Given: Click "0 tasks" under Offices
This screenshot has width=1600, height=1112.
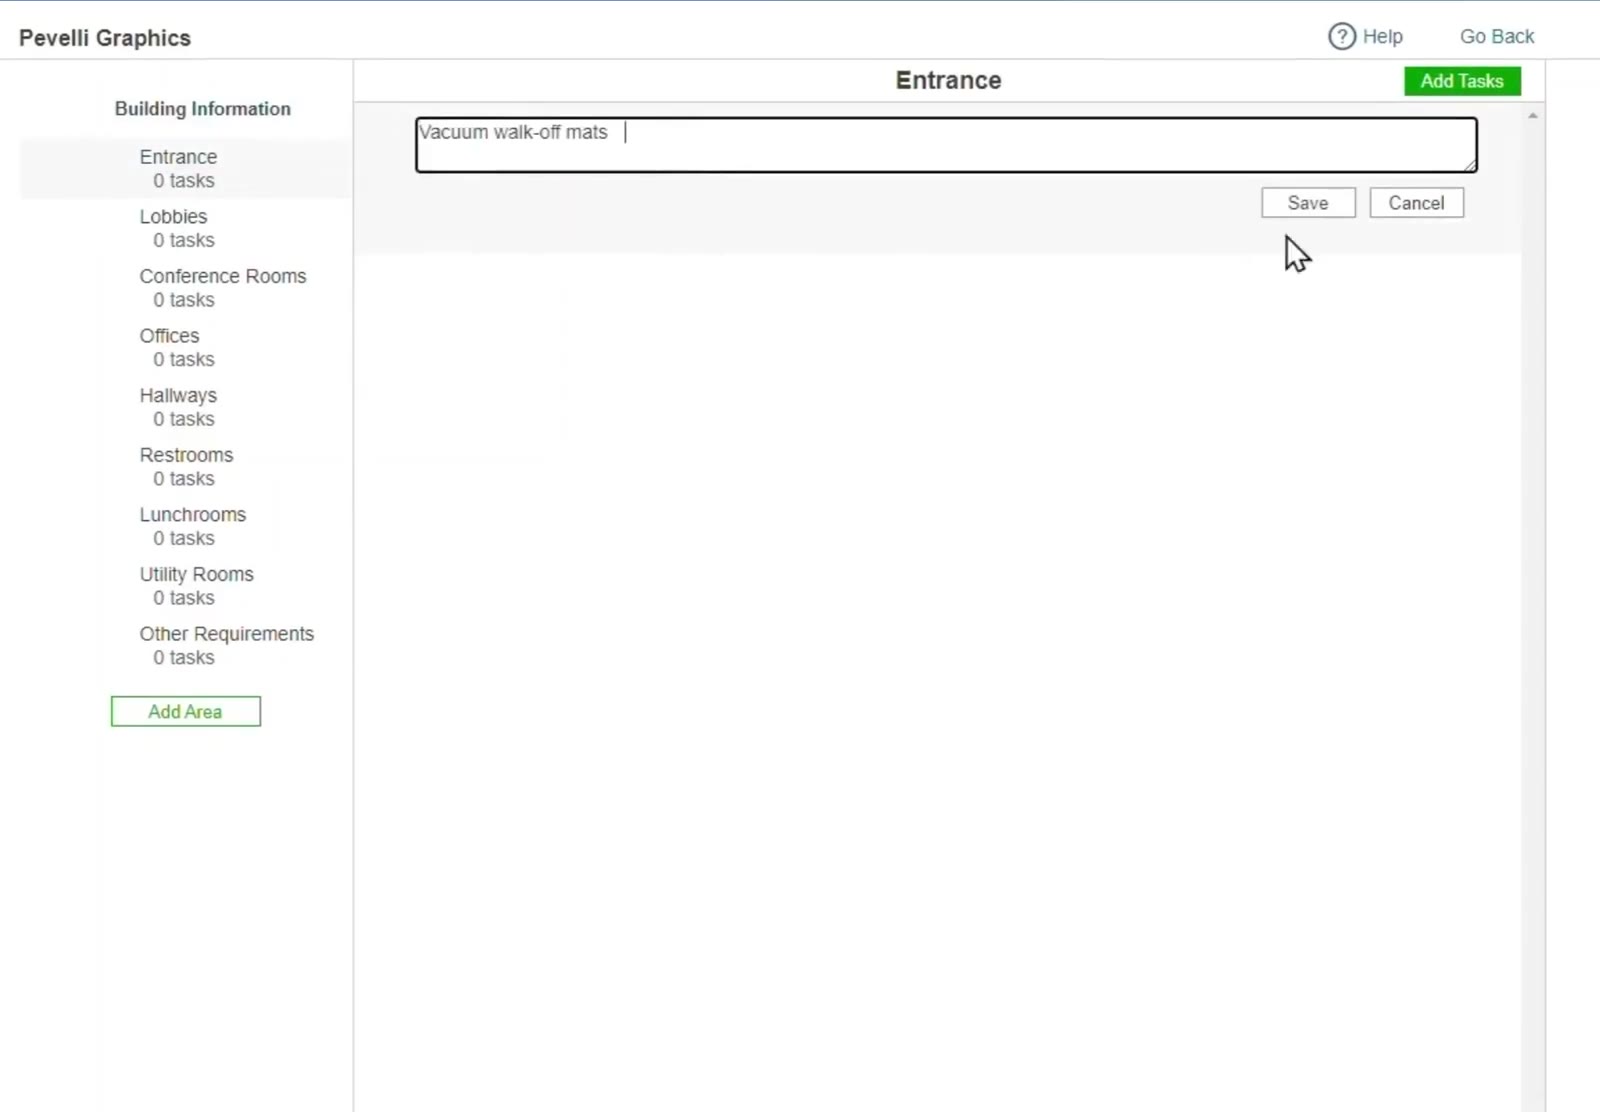Looking at the screenshot, I should click(x=184, y=360).
